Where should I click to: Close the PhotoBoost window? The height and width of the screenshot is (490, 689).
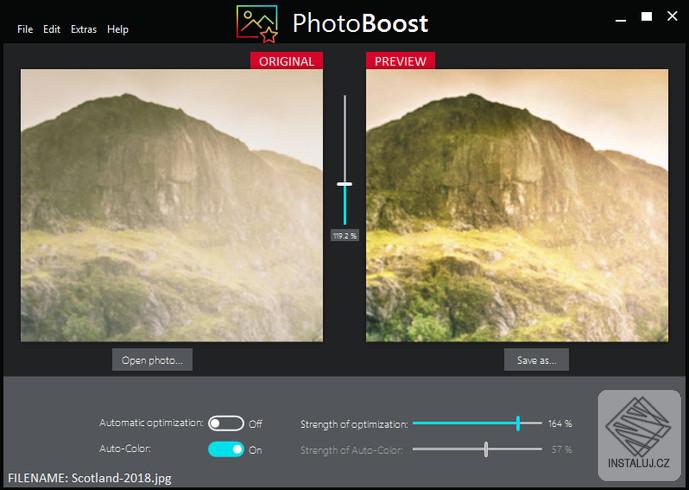(672, 16)
